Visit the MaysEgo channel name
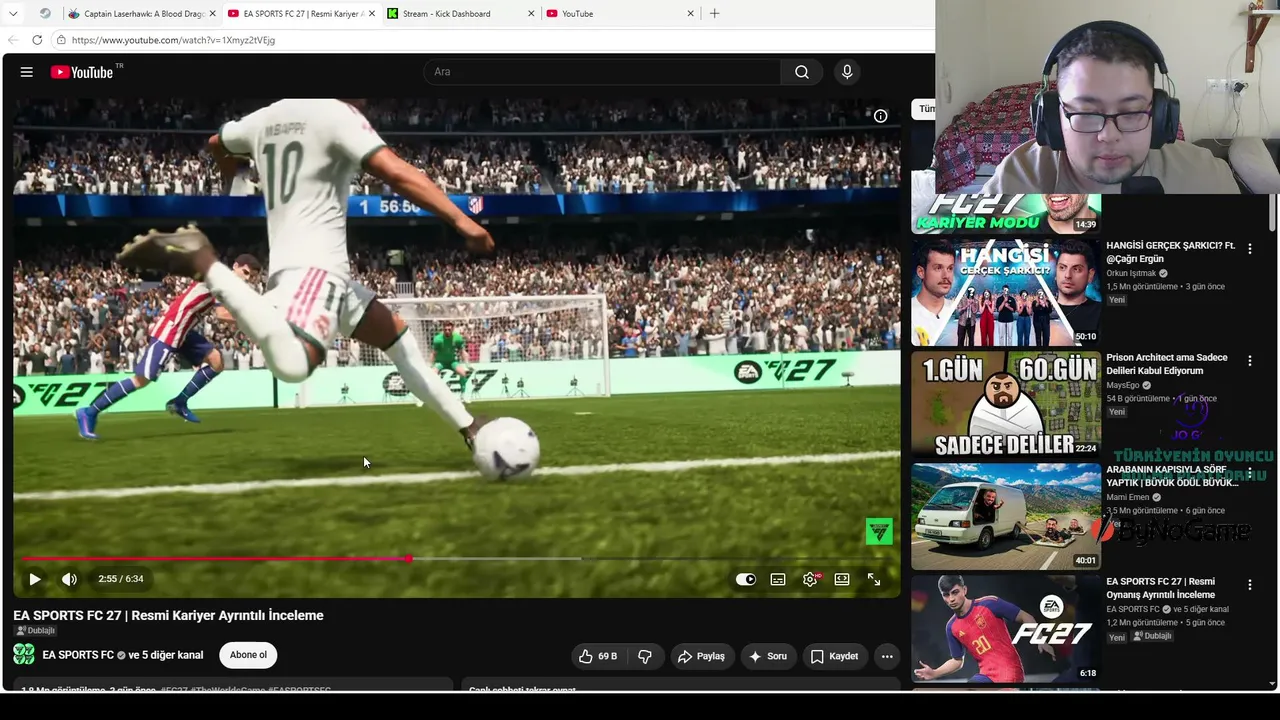The height and width of the screenshot is (720, 1280). [1123, 385]
